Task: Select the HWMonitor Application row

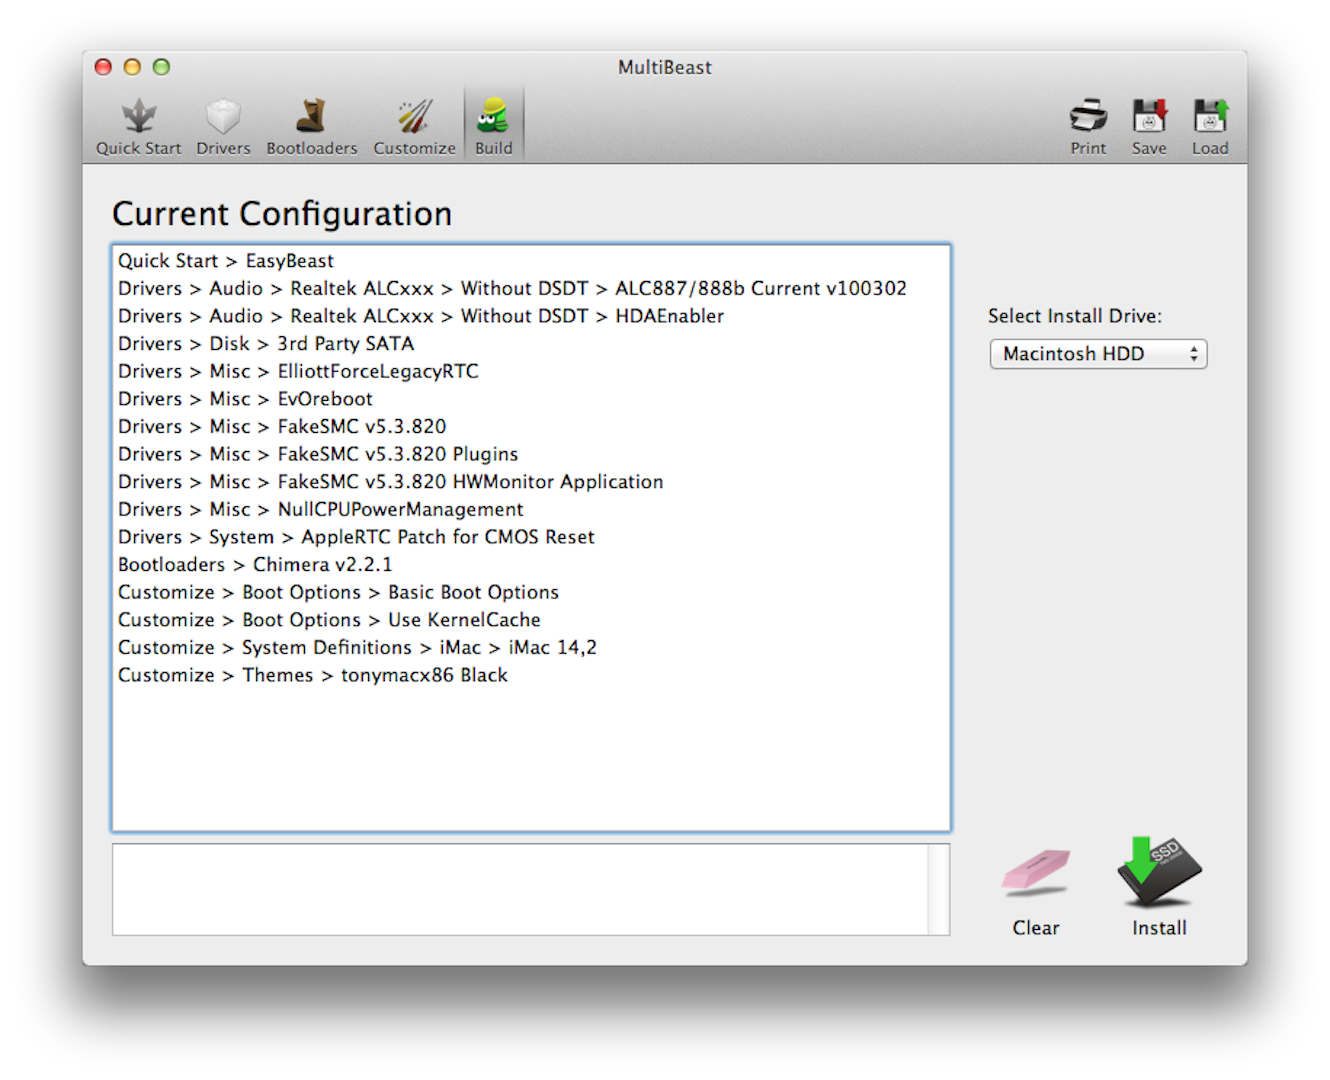Action: coord(531,482)
